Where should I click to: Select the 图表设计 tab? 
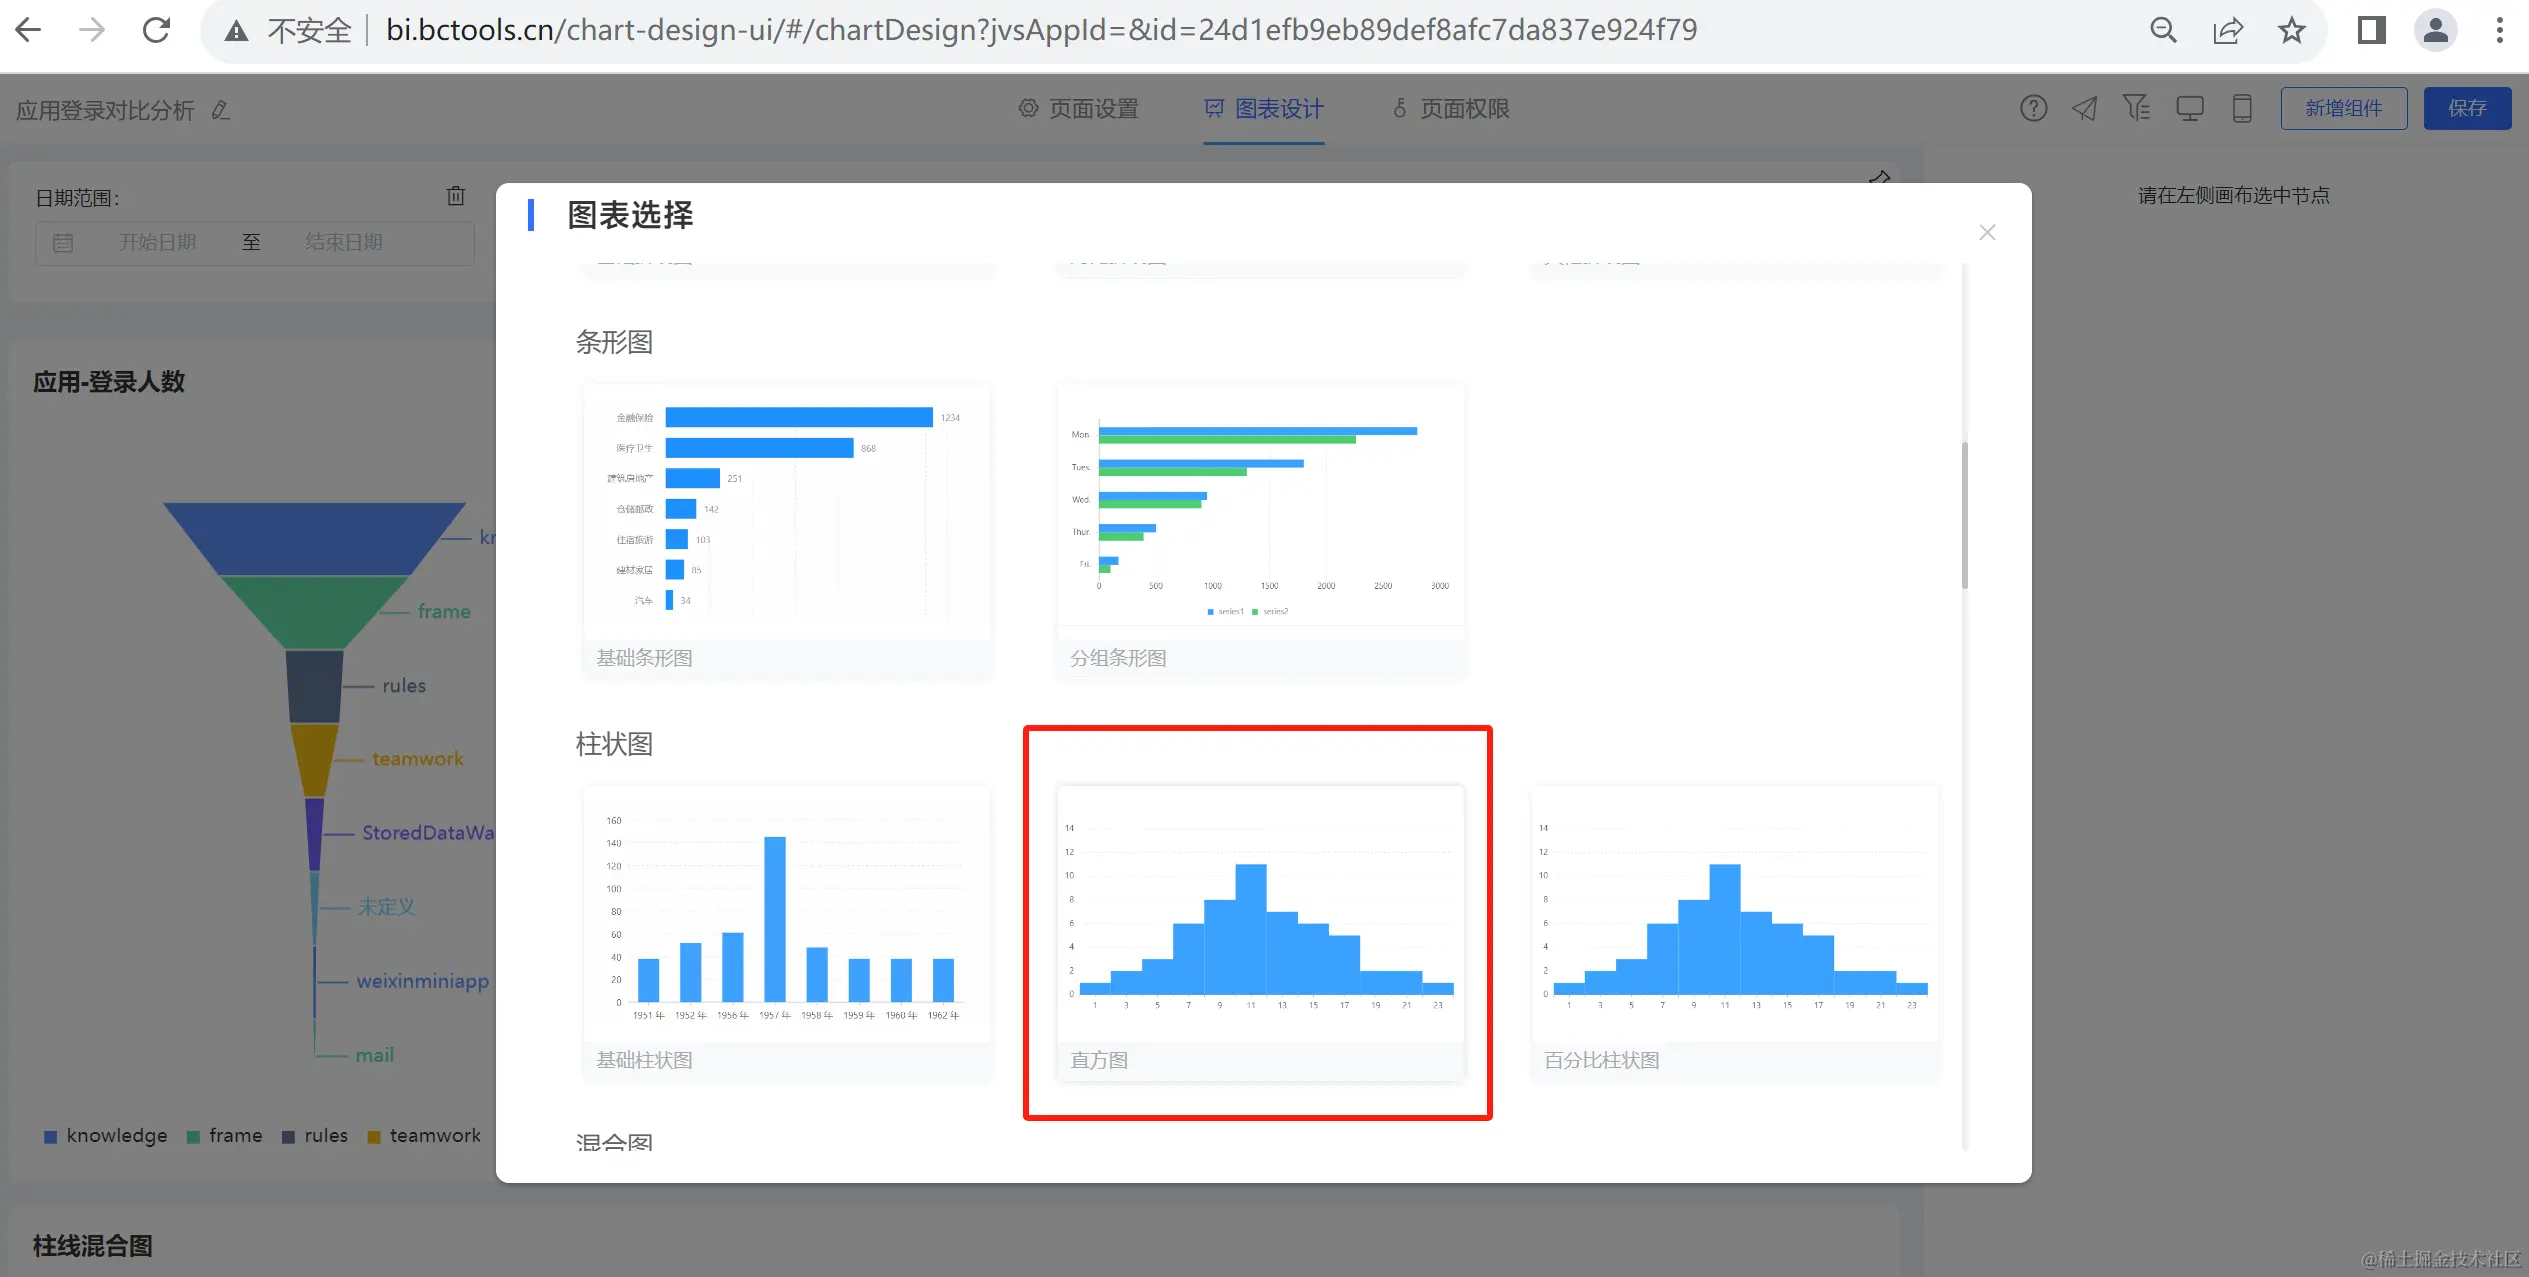click(x=1264, y=108)
